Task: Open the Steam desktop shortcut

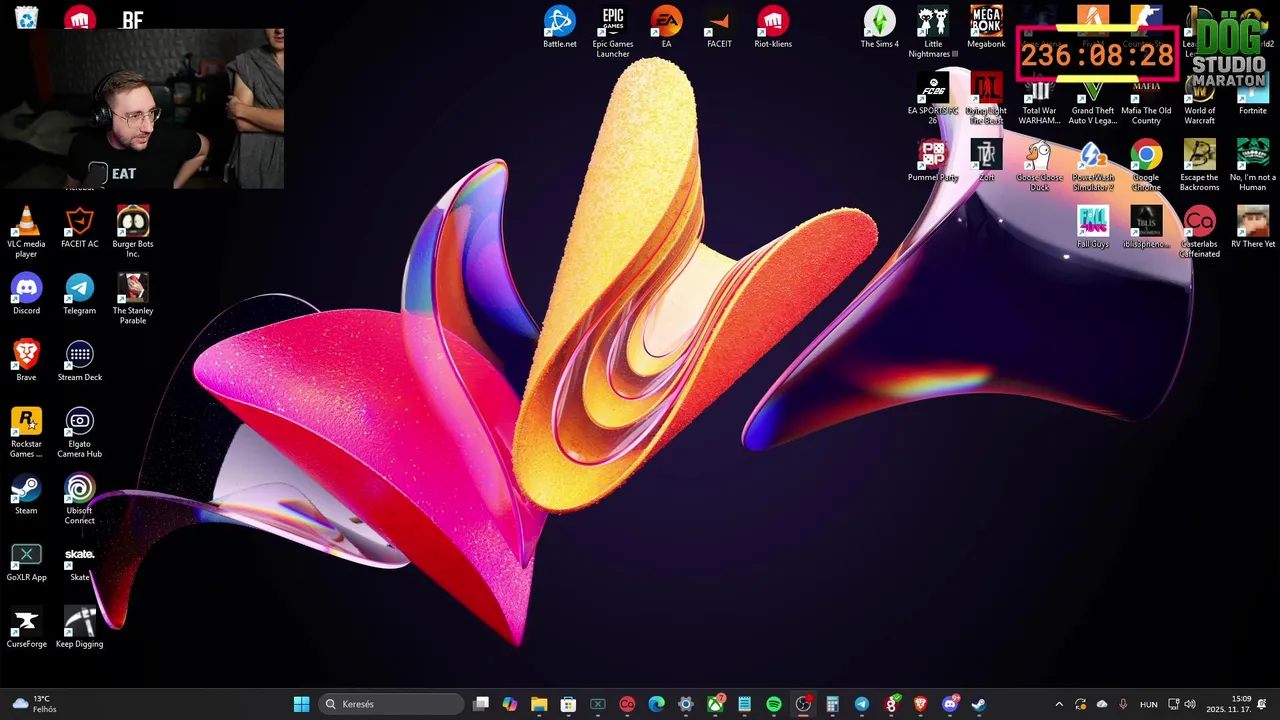Action: [x=26, y=495]
